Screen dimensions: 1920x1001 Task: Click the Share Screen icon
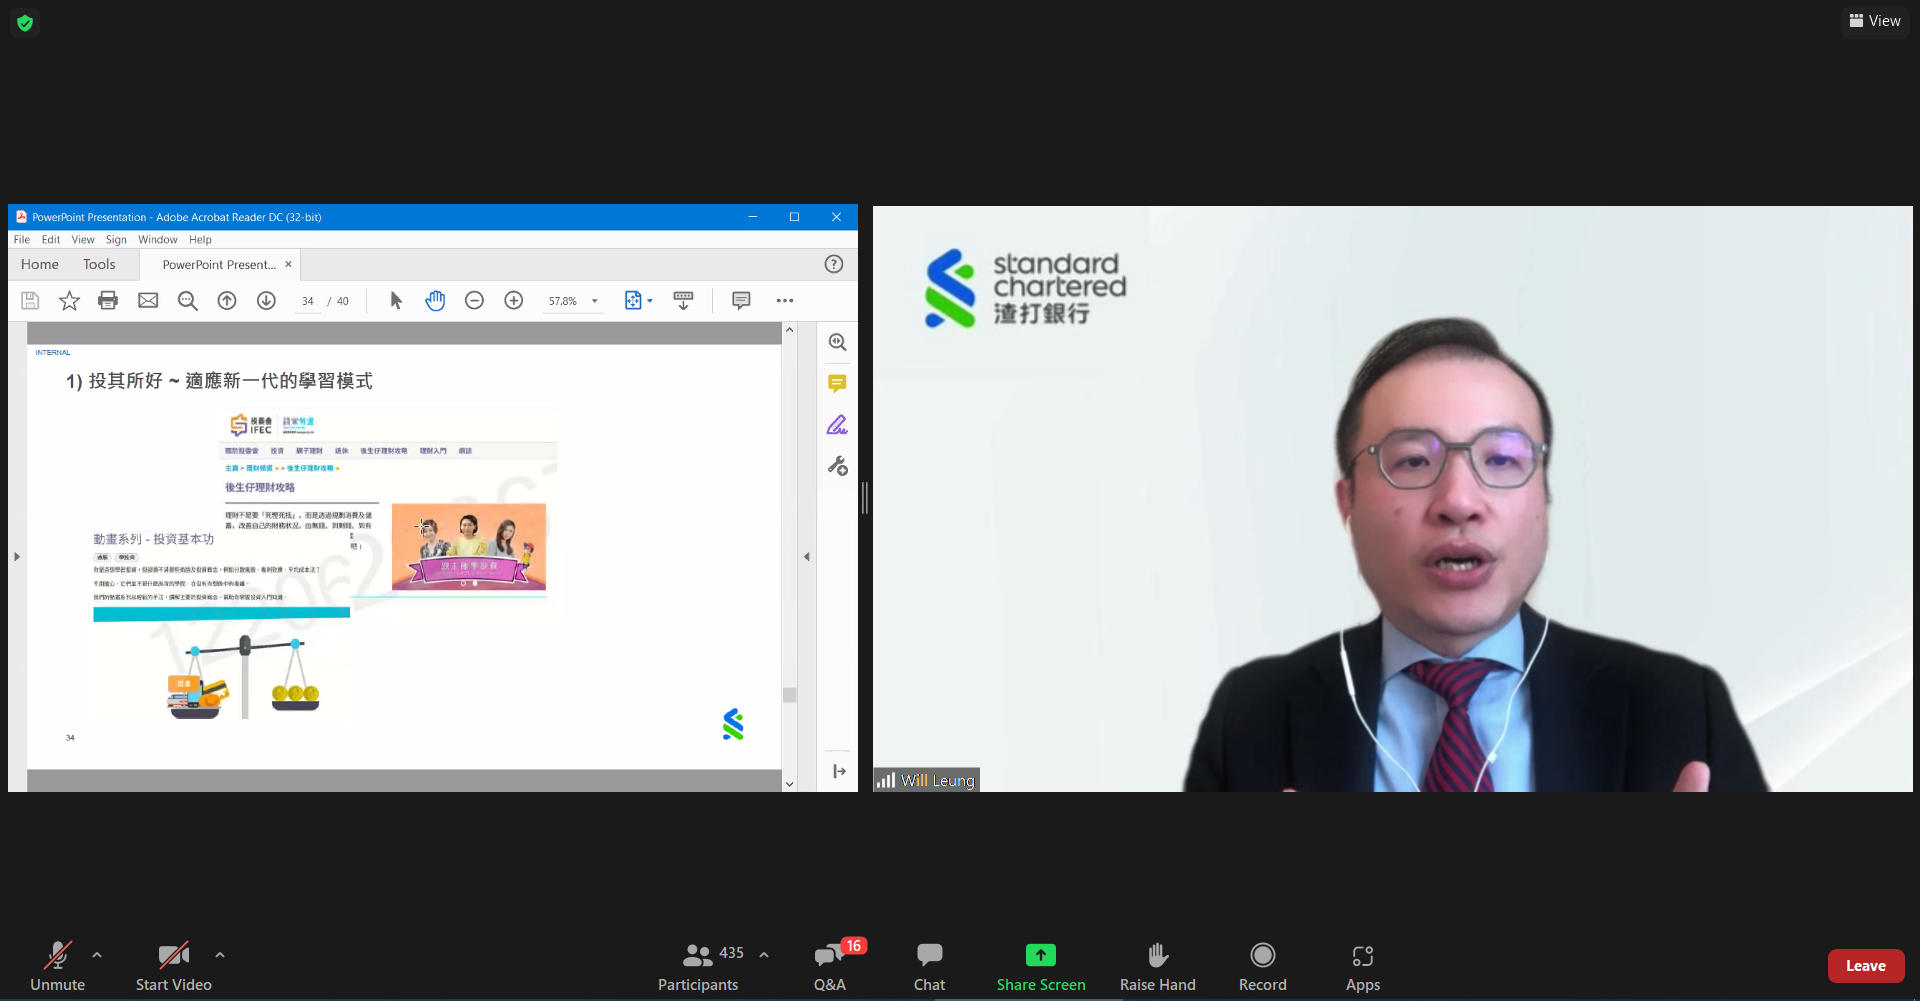1040,956
